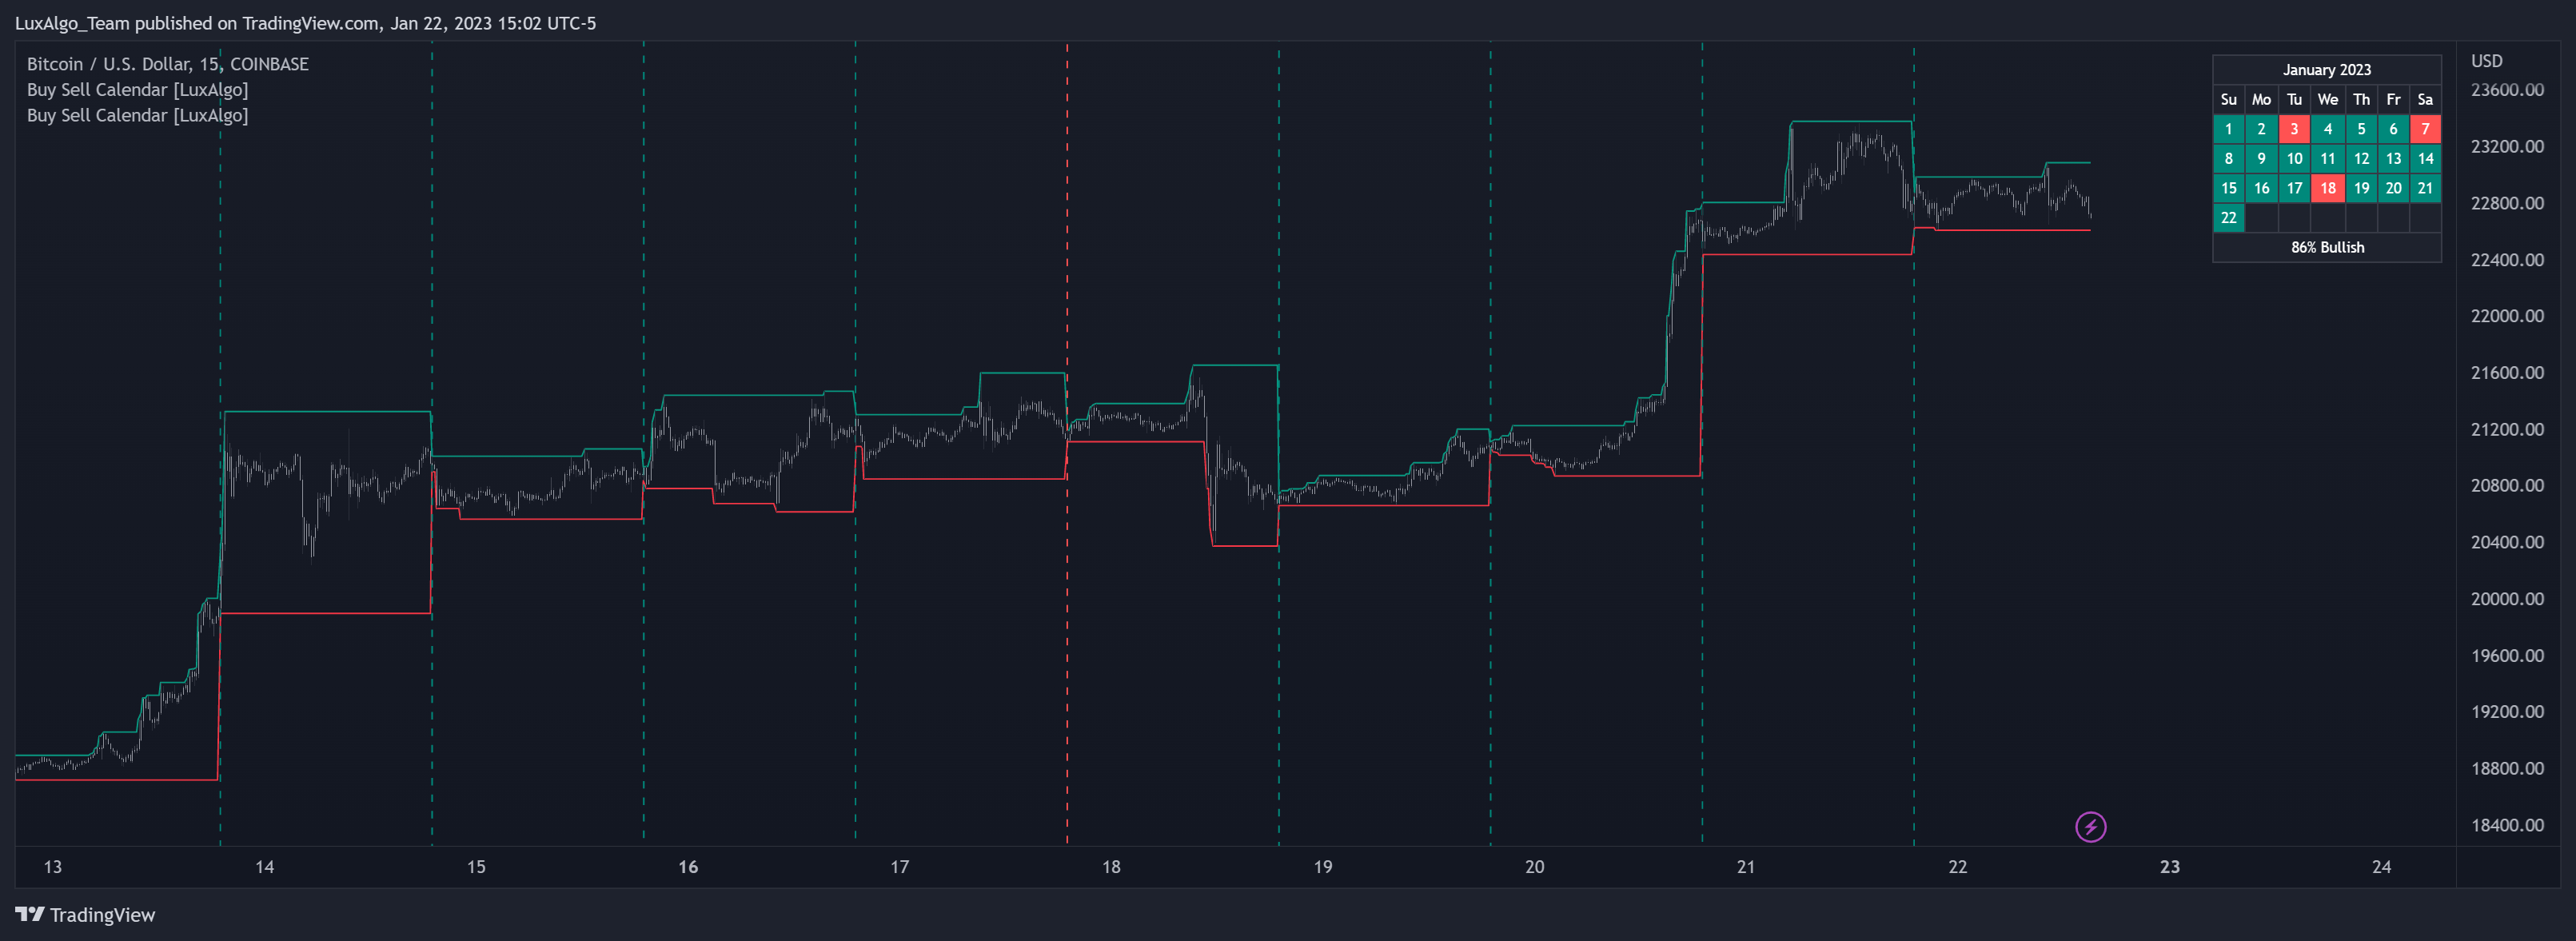The height and width of the screenshot is (941, 2576).
Task: Click the 20400.00 price axis label
Action: click(2507, 542)
